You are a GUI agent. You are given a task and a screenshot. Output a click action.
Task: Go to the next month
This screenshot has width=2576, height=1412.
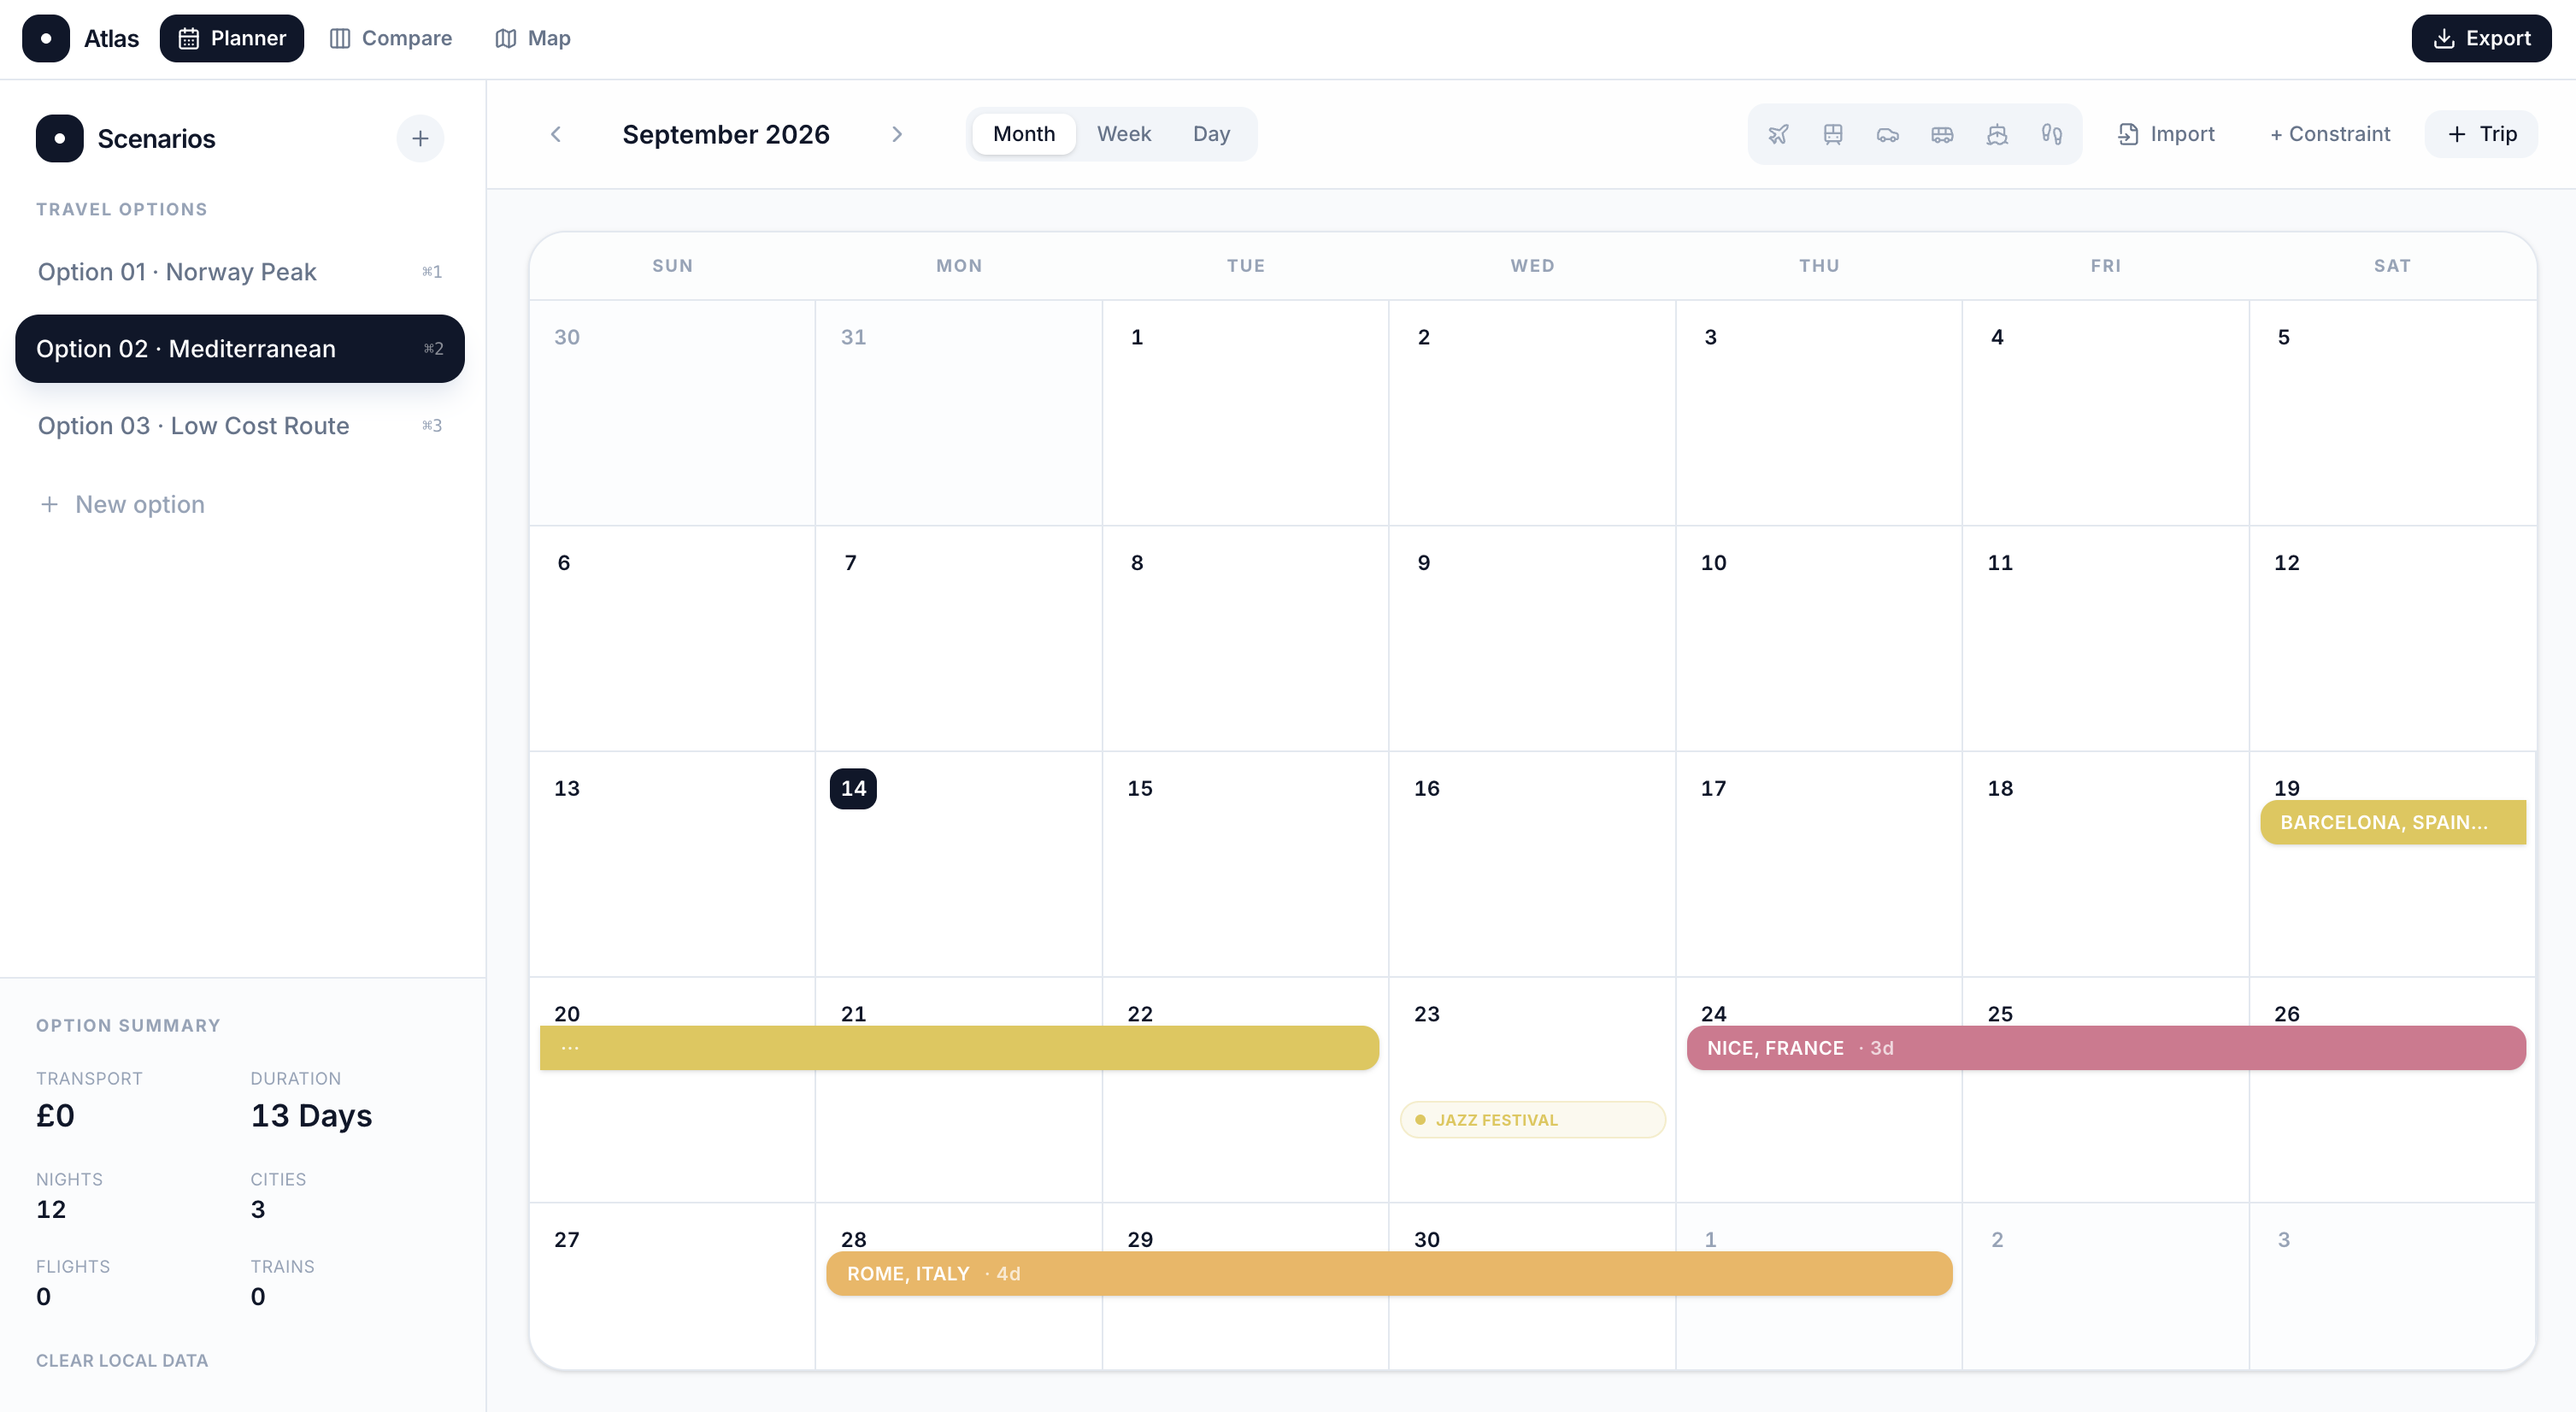pyautogui.click(x=897, y=134)
